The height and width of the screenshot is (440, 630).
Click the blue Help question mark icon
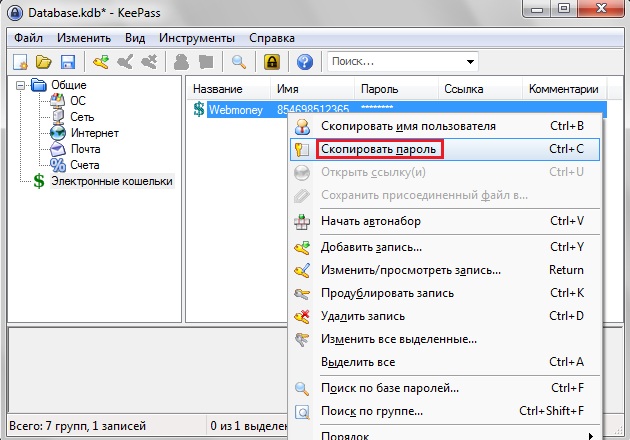click(x=305, y=62)
